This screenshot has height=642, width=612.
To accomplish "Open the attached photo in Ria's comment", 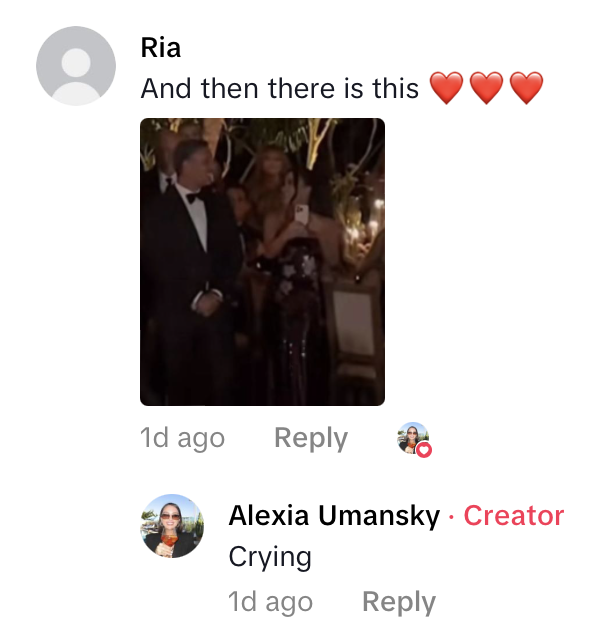I will pos(262,262).
